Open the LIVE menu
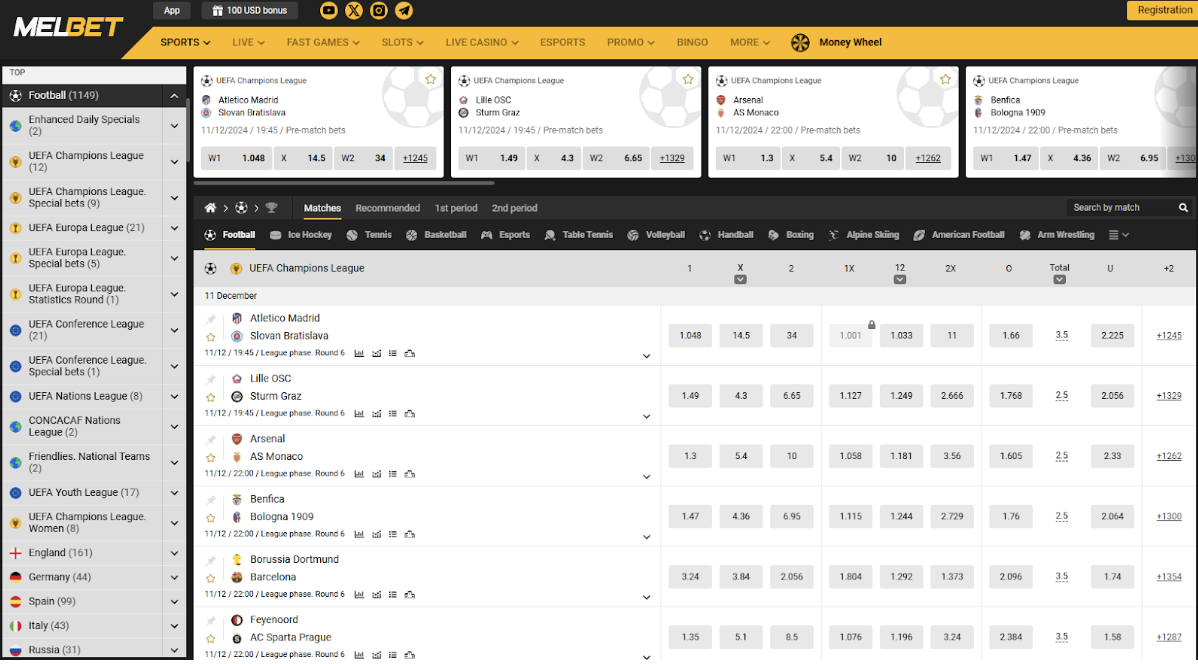This screenshot has height=664, width=1198. (248, 43)
